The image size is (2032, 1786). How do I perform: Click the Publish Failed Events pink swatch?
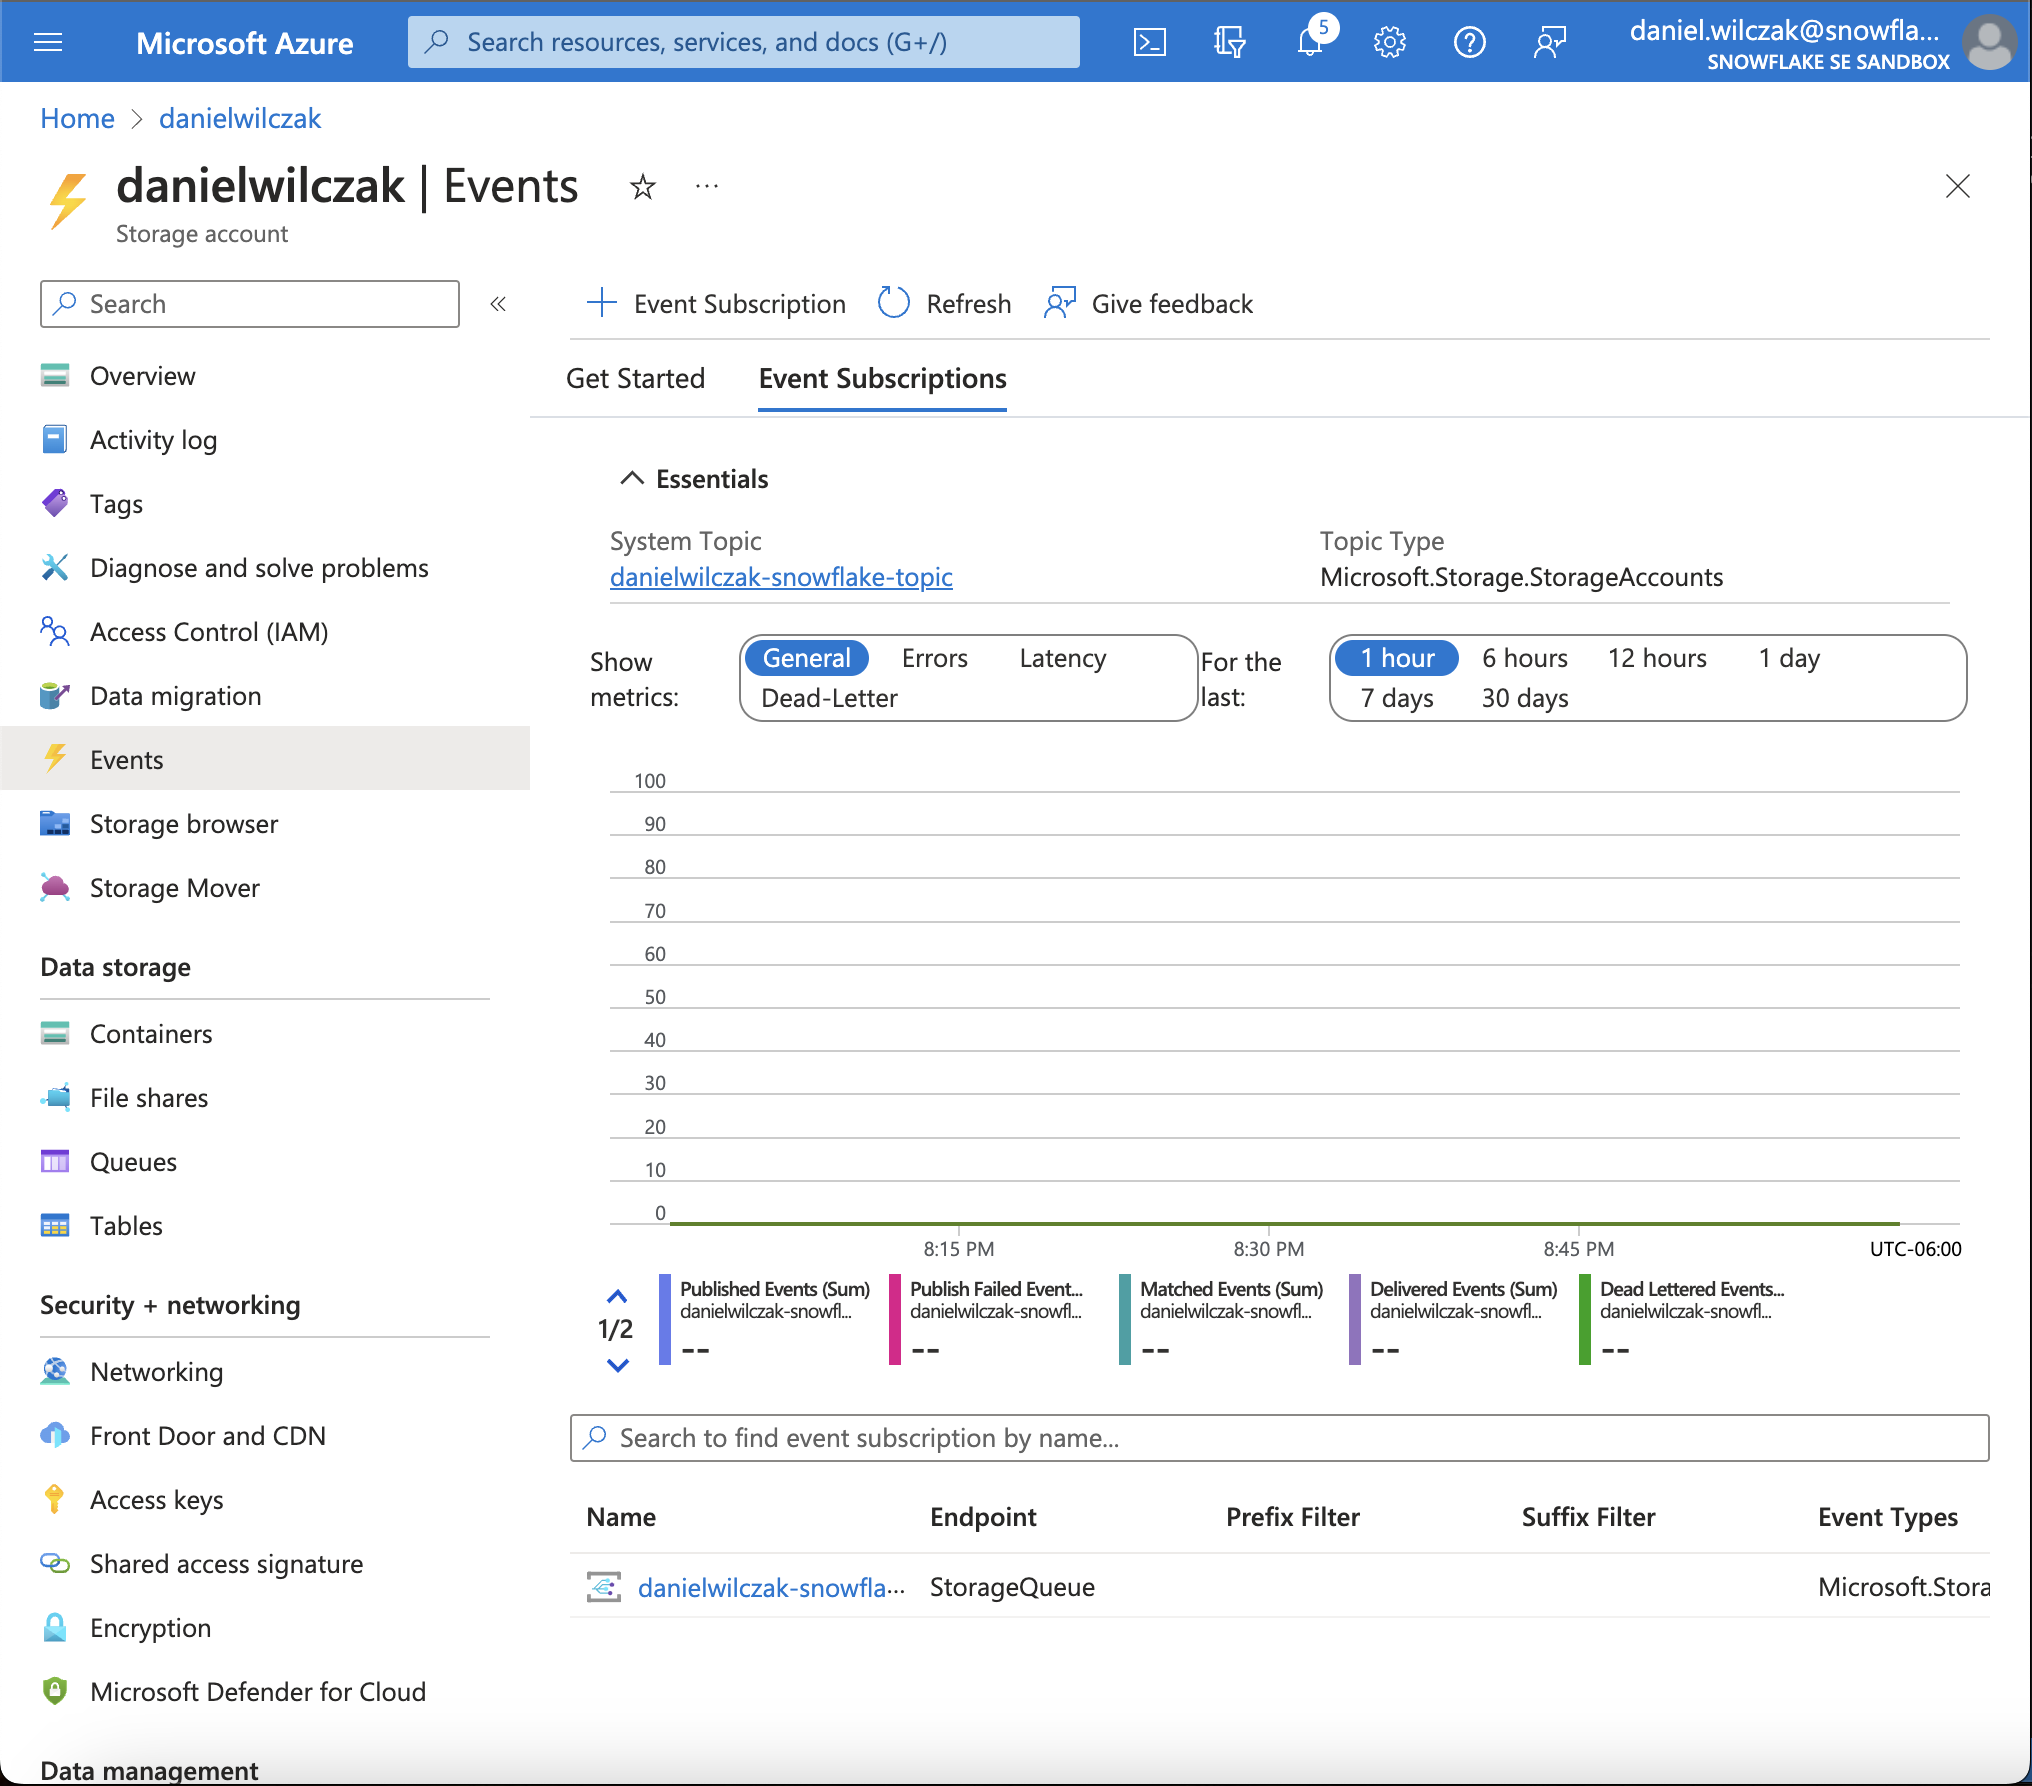(894, 1320)
